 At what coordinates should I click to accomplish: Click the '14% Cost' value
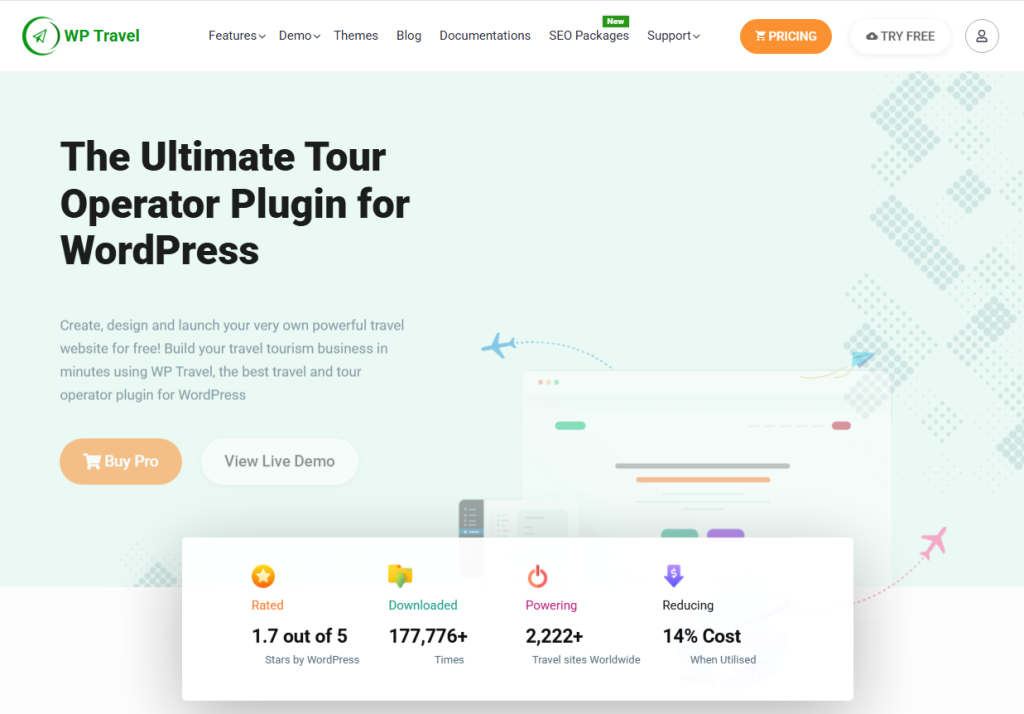[x=702, y=636]
